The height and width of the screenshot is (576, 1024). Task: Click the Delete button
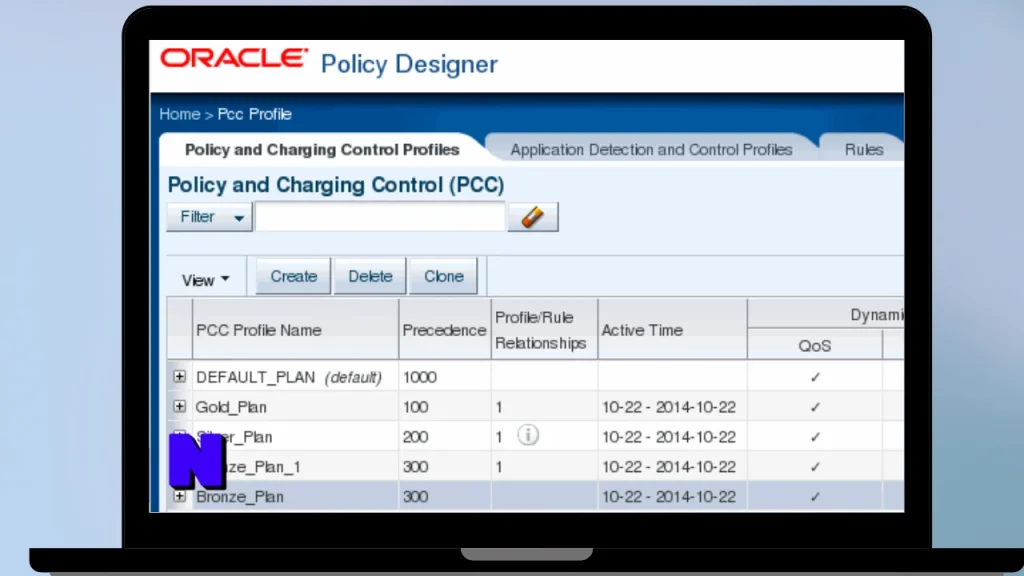pyautogui.click(x=370, y=276)
